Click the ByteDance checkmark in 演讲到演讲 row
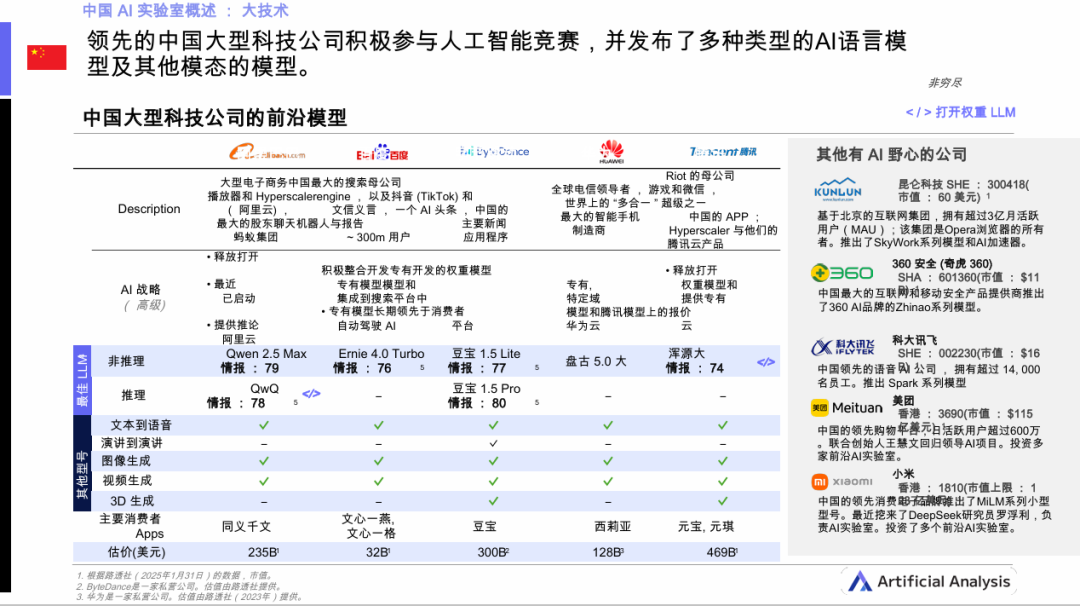 tap(493, 443)
